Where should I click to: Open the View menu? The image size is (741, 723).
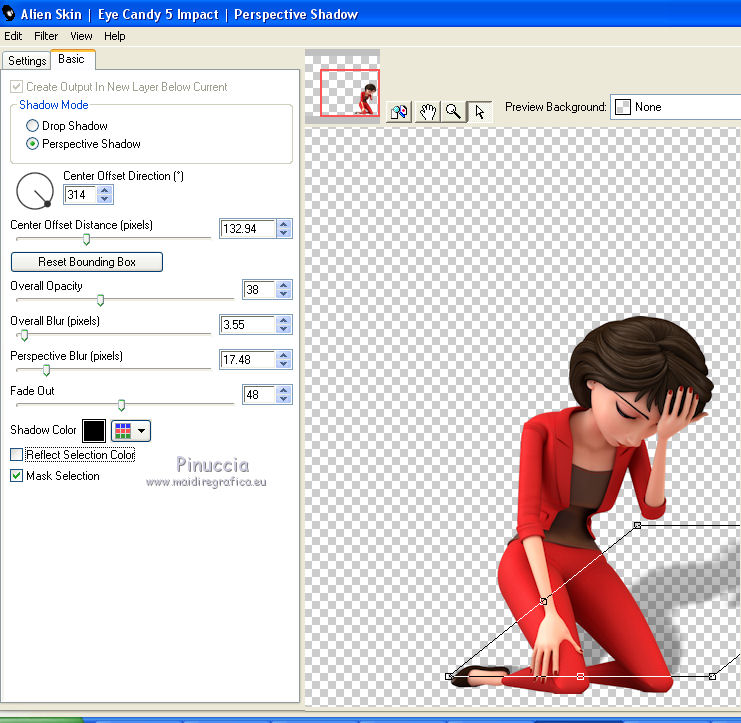pyautogui.click(x=81, y=36)
